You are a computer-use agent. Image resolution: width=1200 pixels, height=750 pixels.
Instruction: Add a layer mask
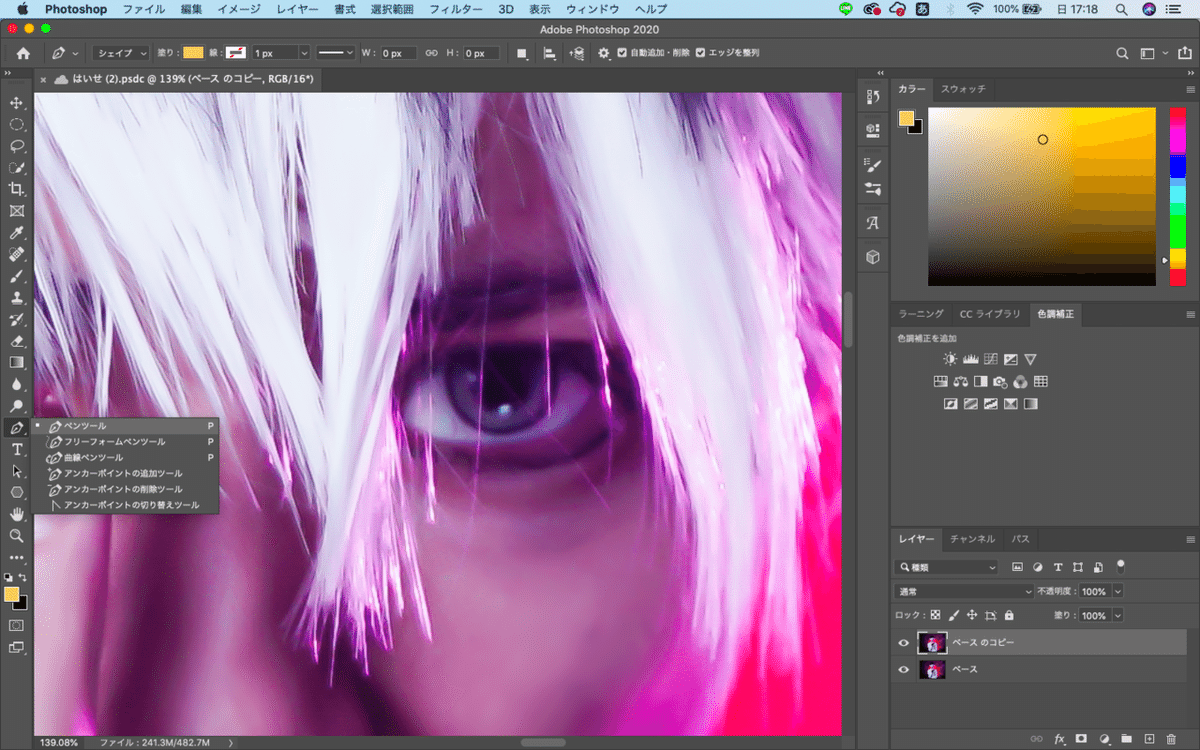[1081, 739]
